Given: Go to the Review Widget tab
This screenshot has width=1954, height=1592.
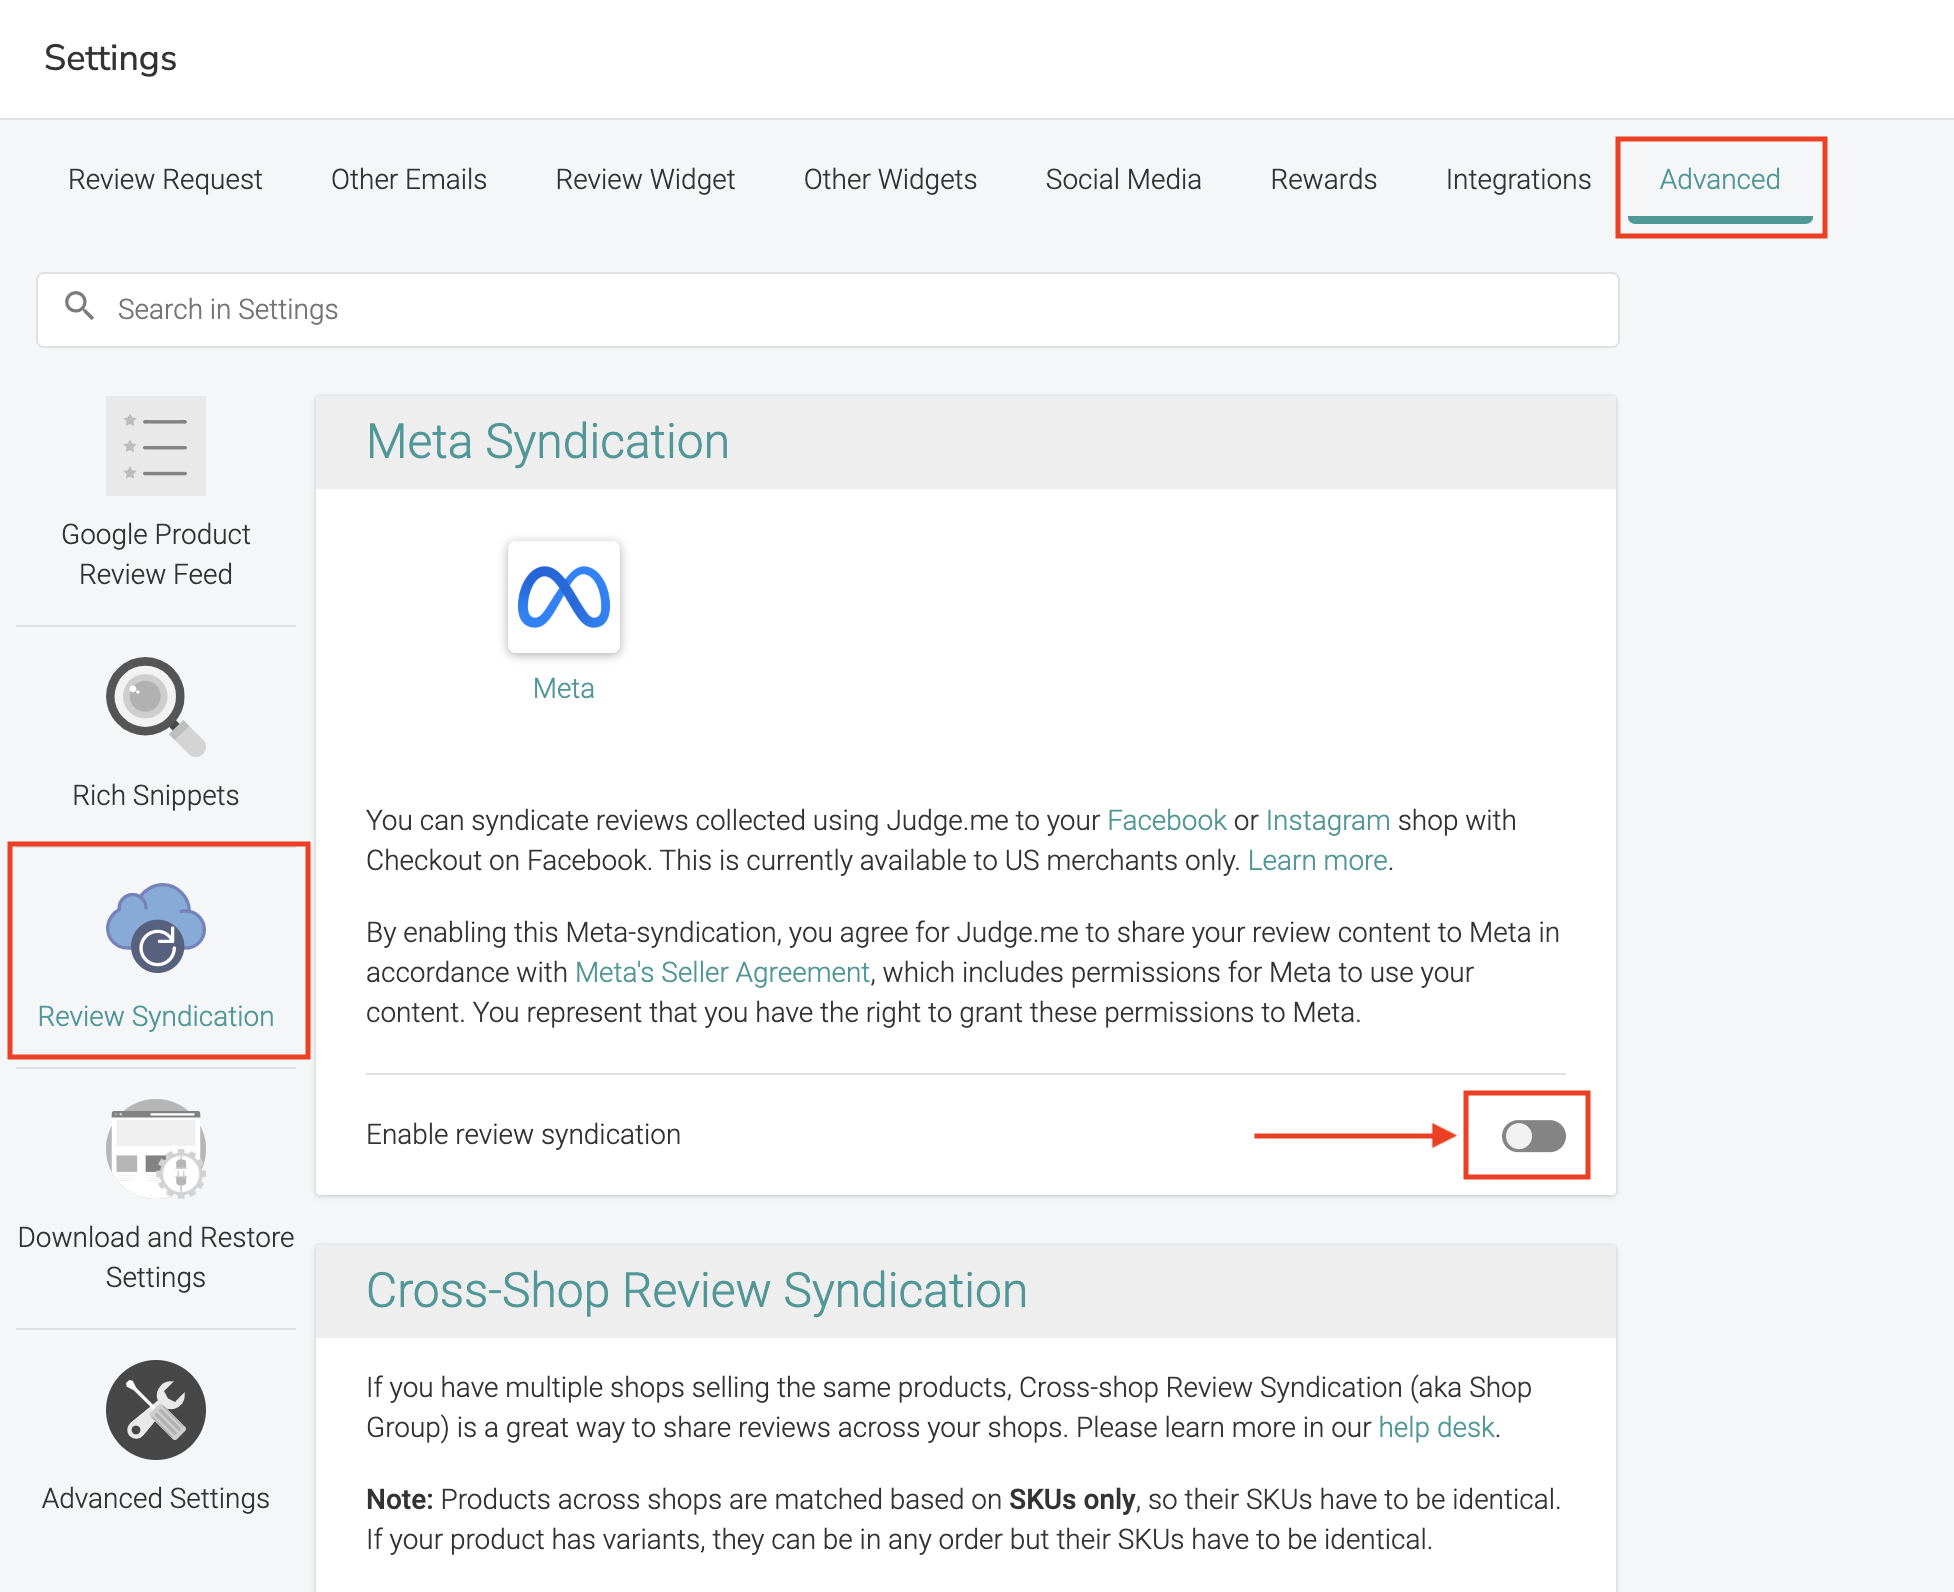Looking at the screenshot, I should (x=645, y=179).
